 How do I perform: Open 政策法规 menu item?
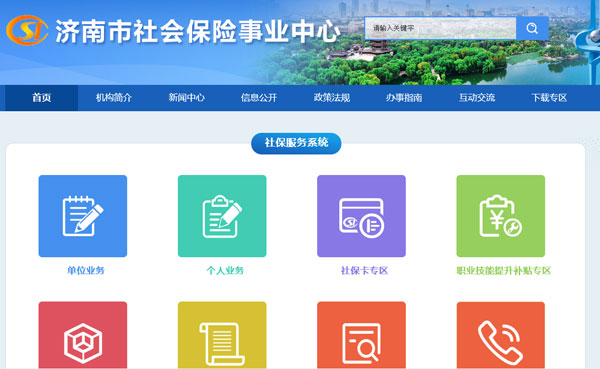click(332, 98)
